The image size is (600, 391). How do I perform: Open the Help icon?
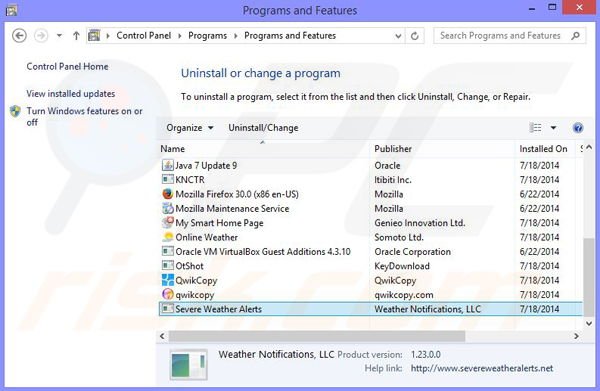coord(578,128)
